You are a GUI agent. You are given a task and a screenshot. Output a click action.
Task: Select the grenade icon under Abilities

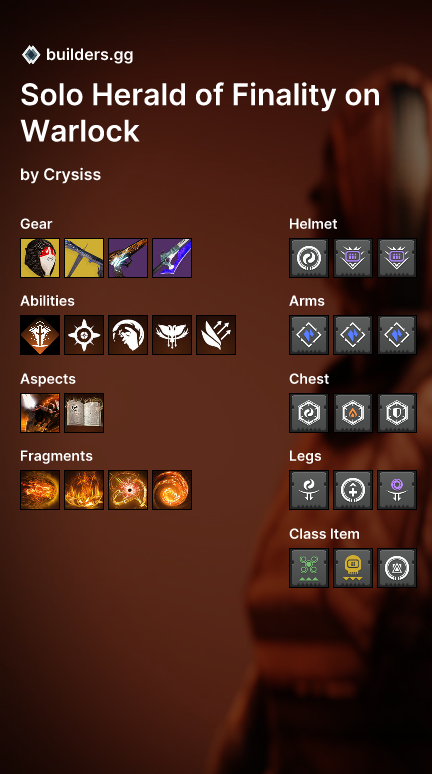(x=84, y=335)
